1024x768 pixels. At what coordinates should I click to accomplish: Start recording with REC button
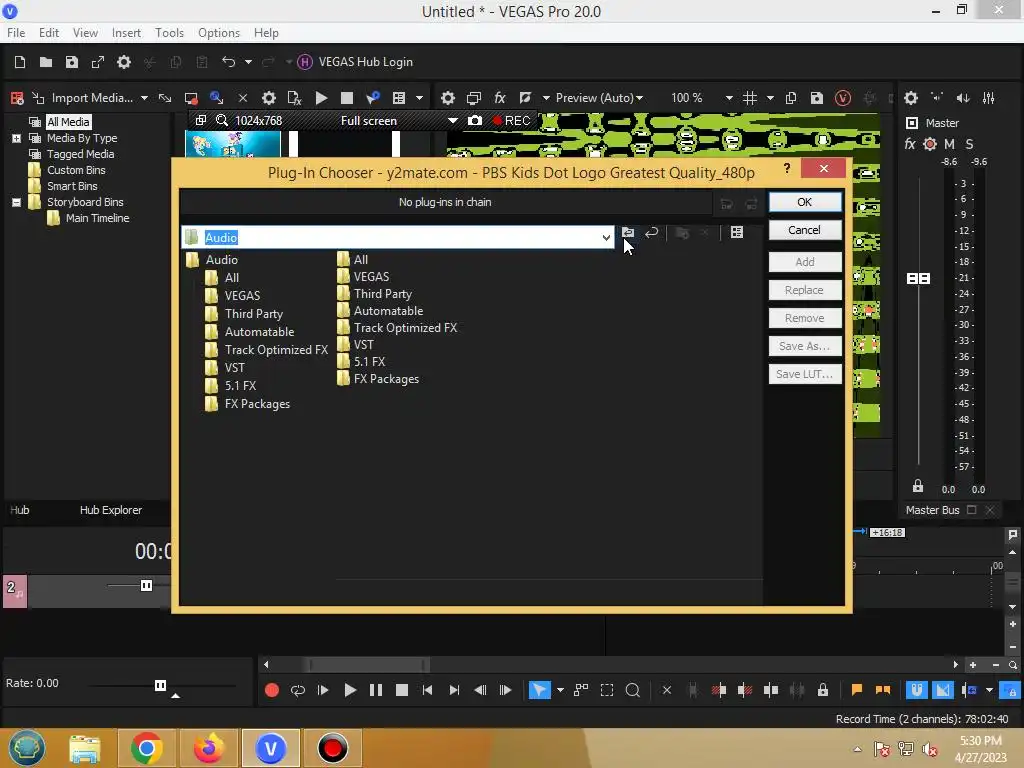click(x=511, y=121)
